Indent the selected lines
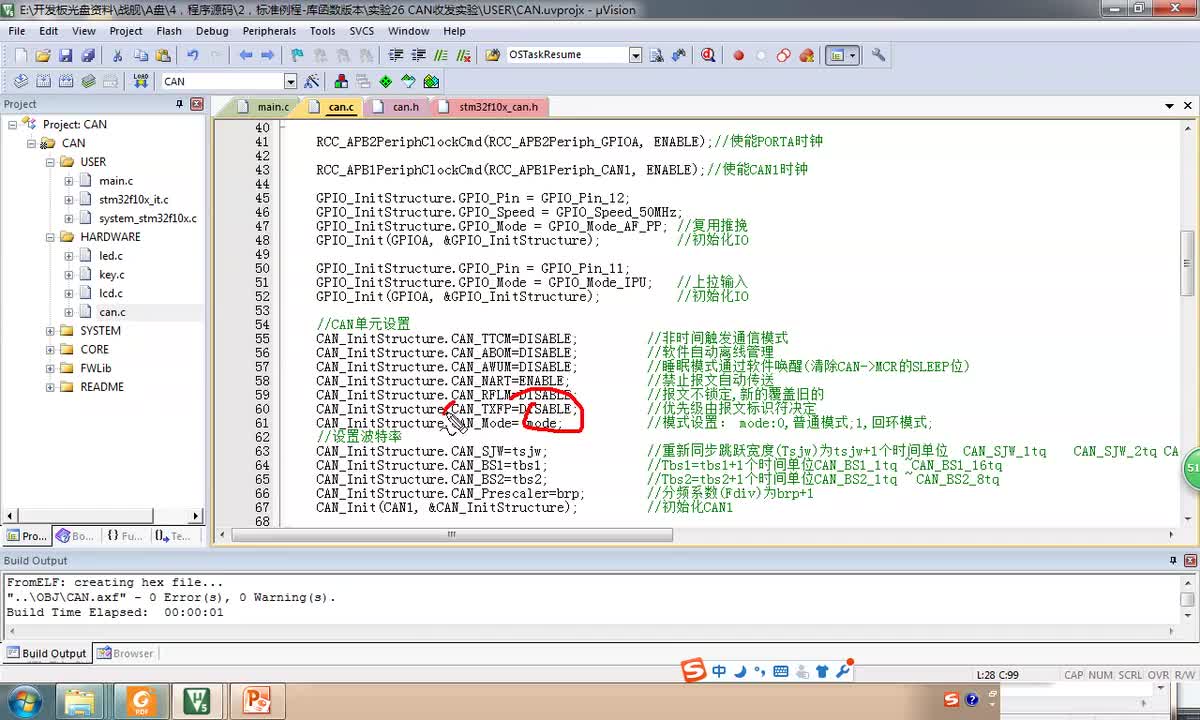The width and height of the screenshot is (1200, 720). pos(396,55)
